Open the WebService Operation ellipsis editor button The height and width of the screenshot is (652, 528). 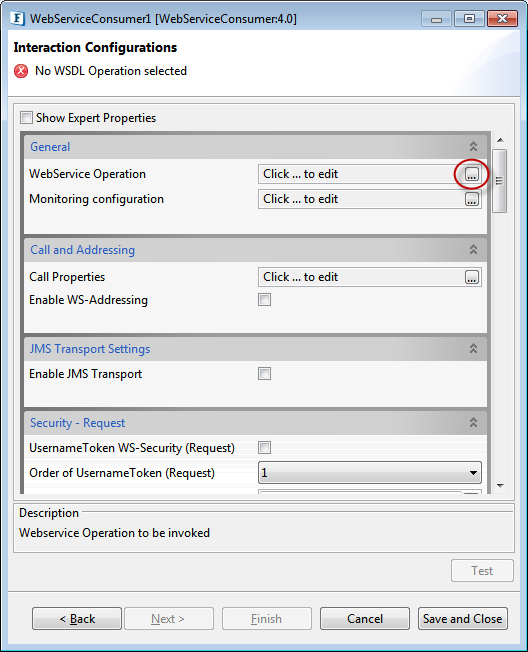point(471,174)
